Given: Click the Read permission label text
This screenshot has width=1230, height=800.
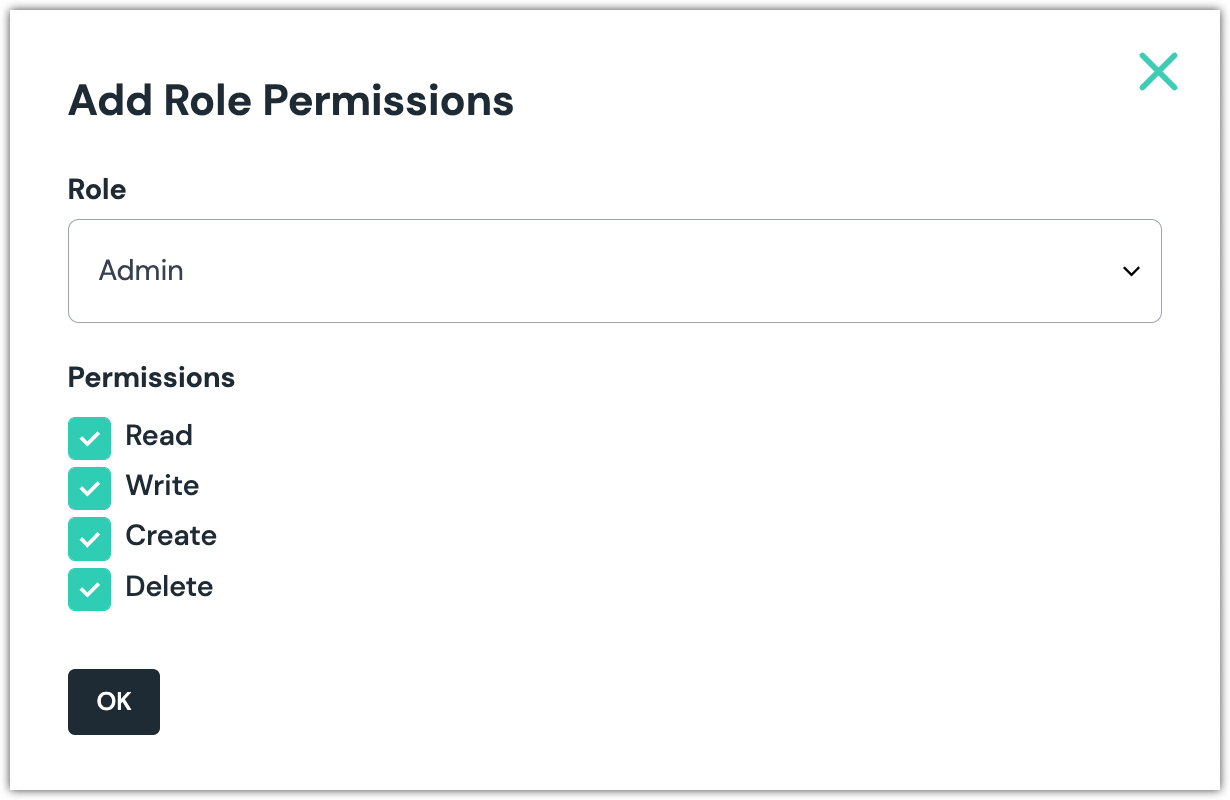Looking at the screenshot, I should (159, 436).
